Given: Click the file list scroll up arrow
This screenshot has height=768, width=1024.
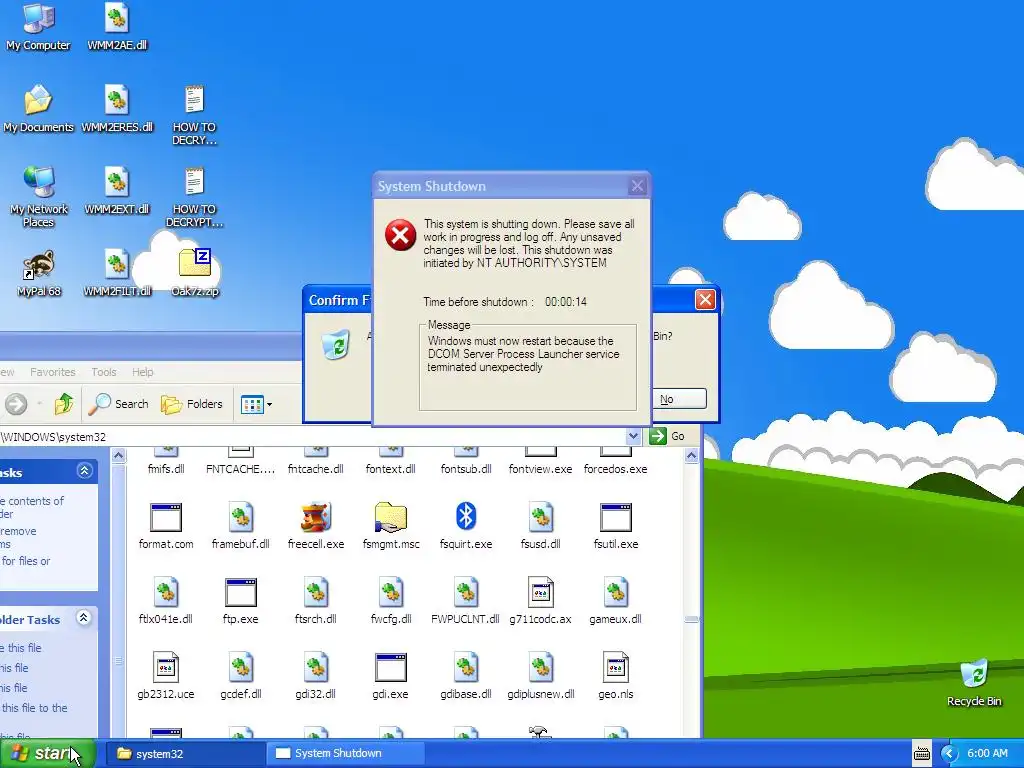Looking at the screenshot, I should tap(692, 456).
